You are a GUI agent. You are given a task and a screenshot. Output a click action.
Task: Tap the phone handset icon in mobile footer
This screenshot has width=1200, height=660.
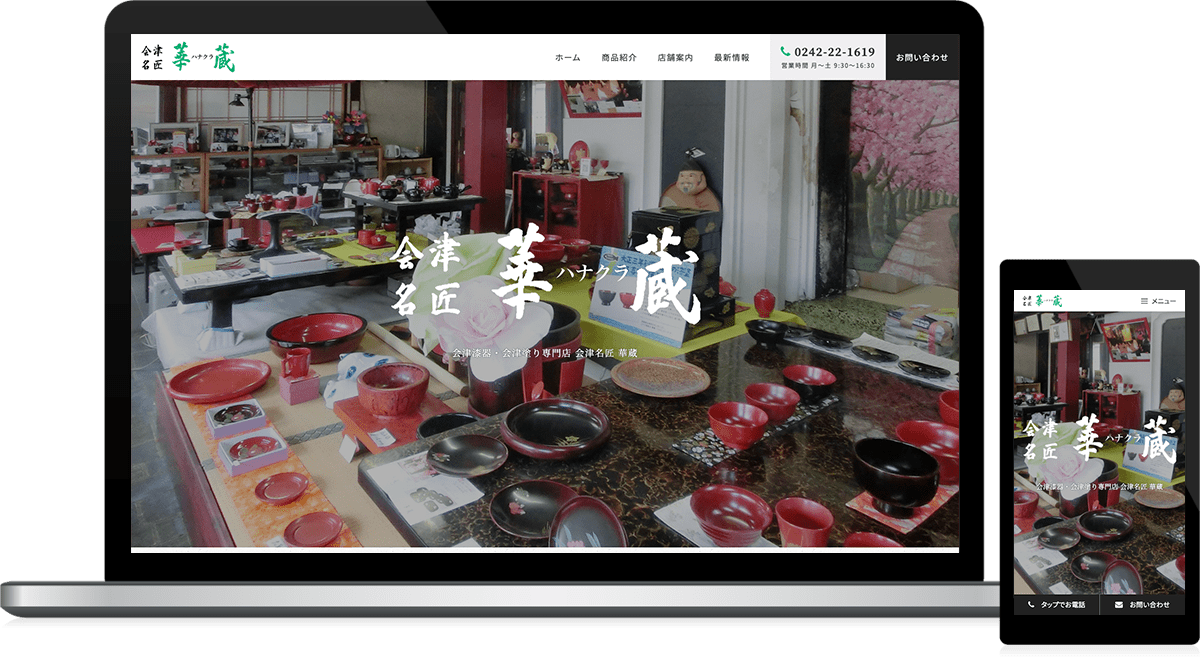1031,605
